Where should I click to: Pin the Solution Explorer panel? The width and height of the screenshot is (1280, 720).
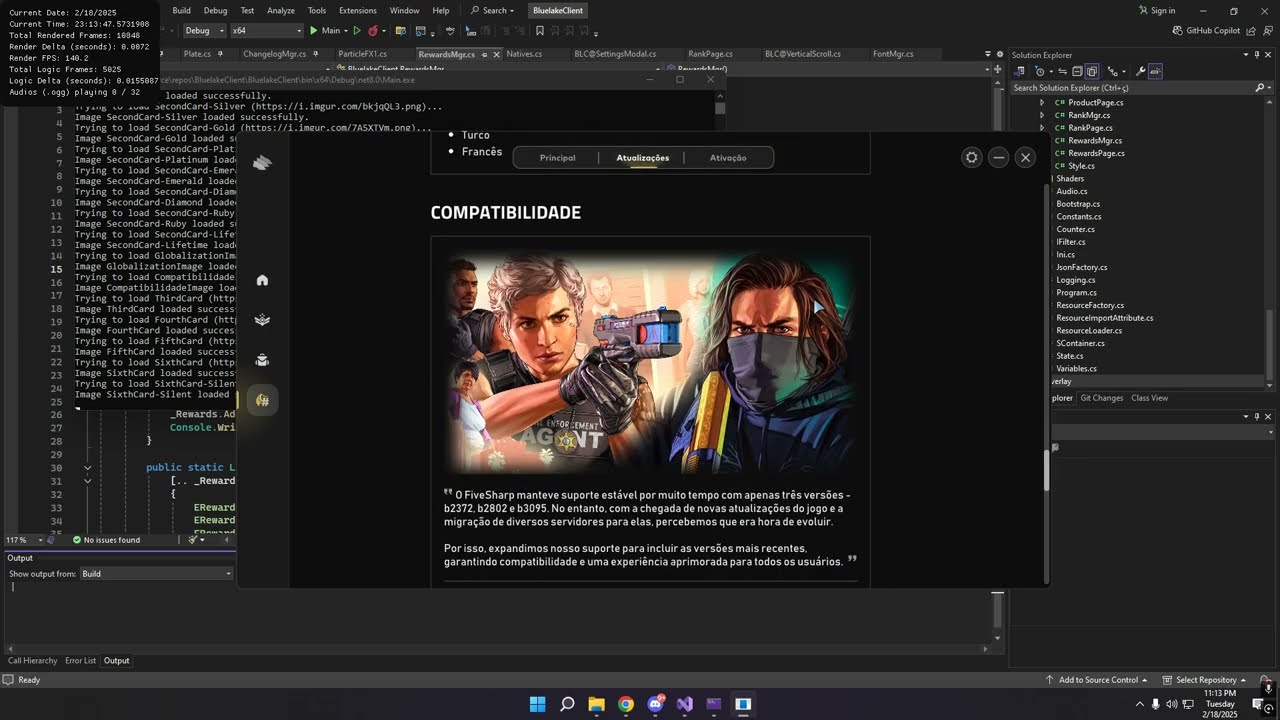[1257, 55]
